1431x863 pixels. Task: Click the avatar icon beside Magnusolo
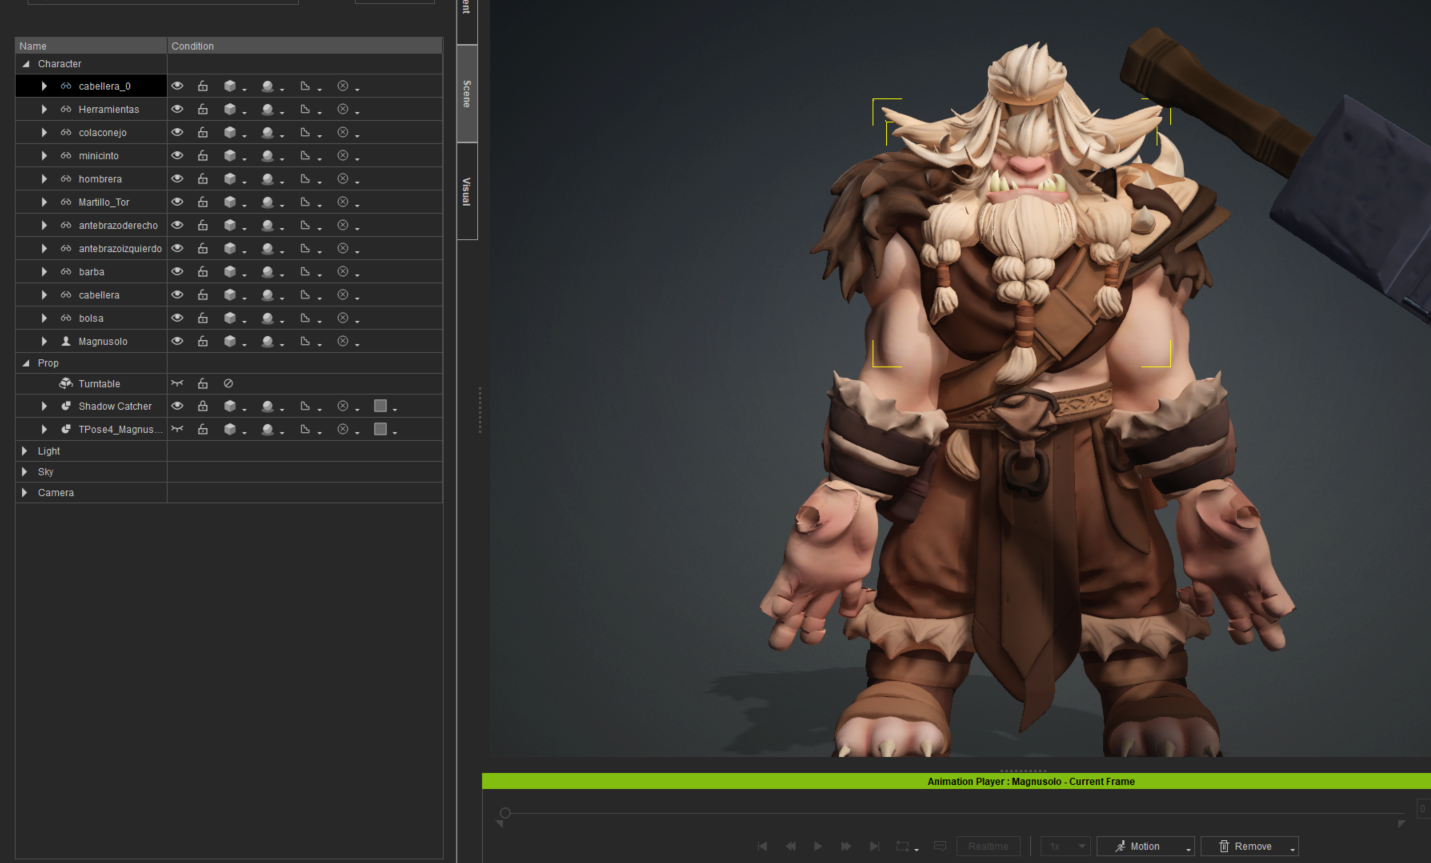[x=66, y=341]
